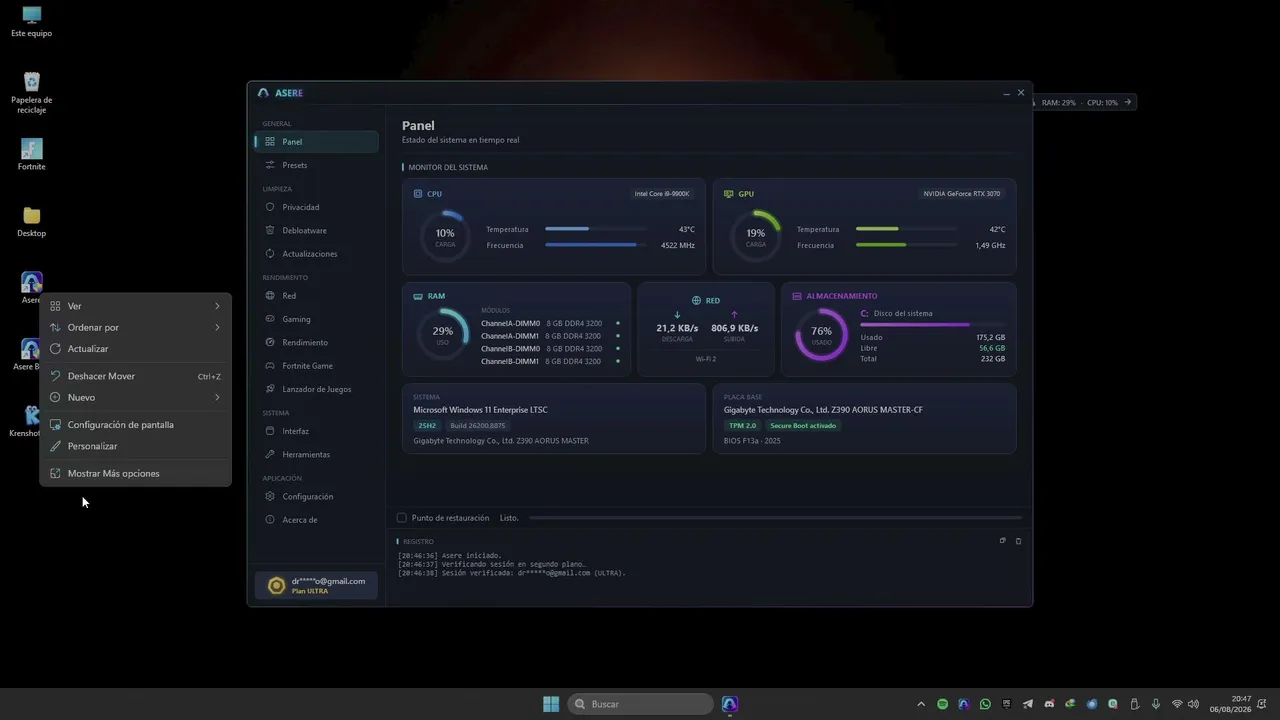Click the "ChannelA-DIMM0" RAM module row
The height and width of the screenshot is (720, 1280).
550,323
